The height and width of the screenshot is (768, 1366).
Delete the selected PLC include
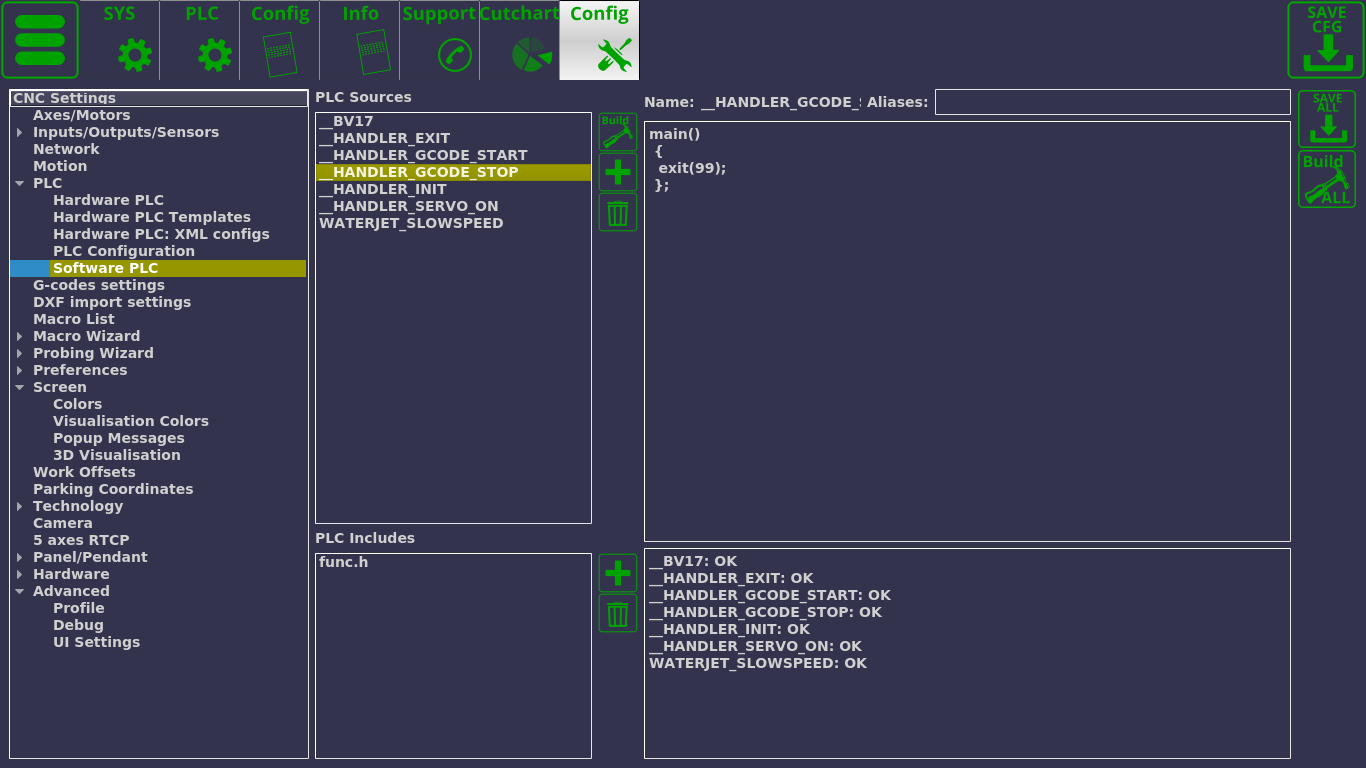pos(618,613)
